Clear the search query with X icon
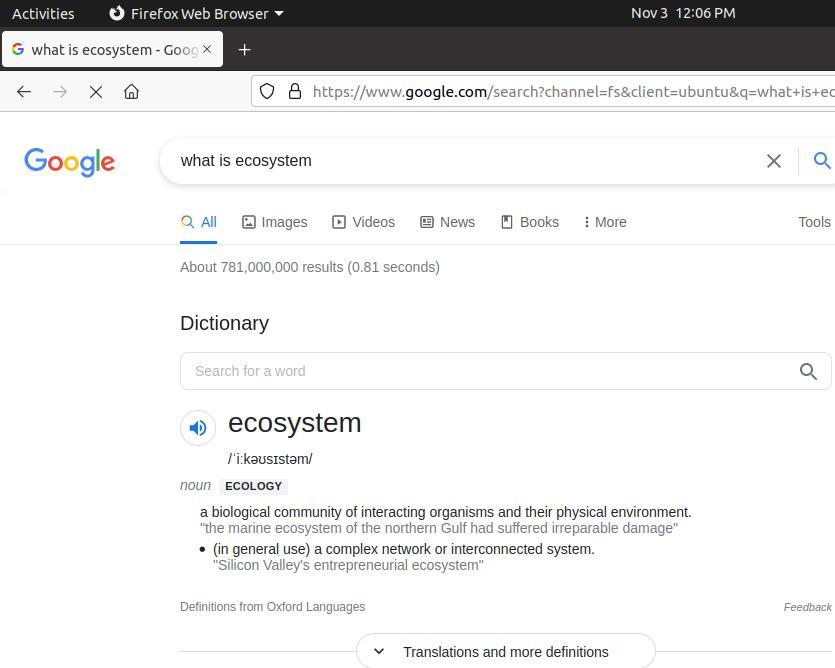Screen dimensions: 835x668 coord(773,161)
